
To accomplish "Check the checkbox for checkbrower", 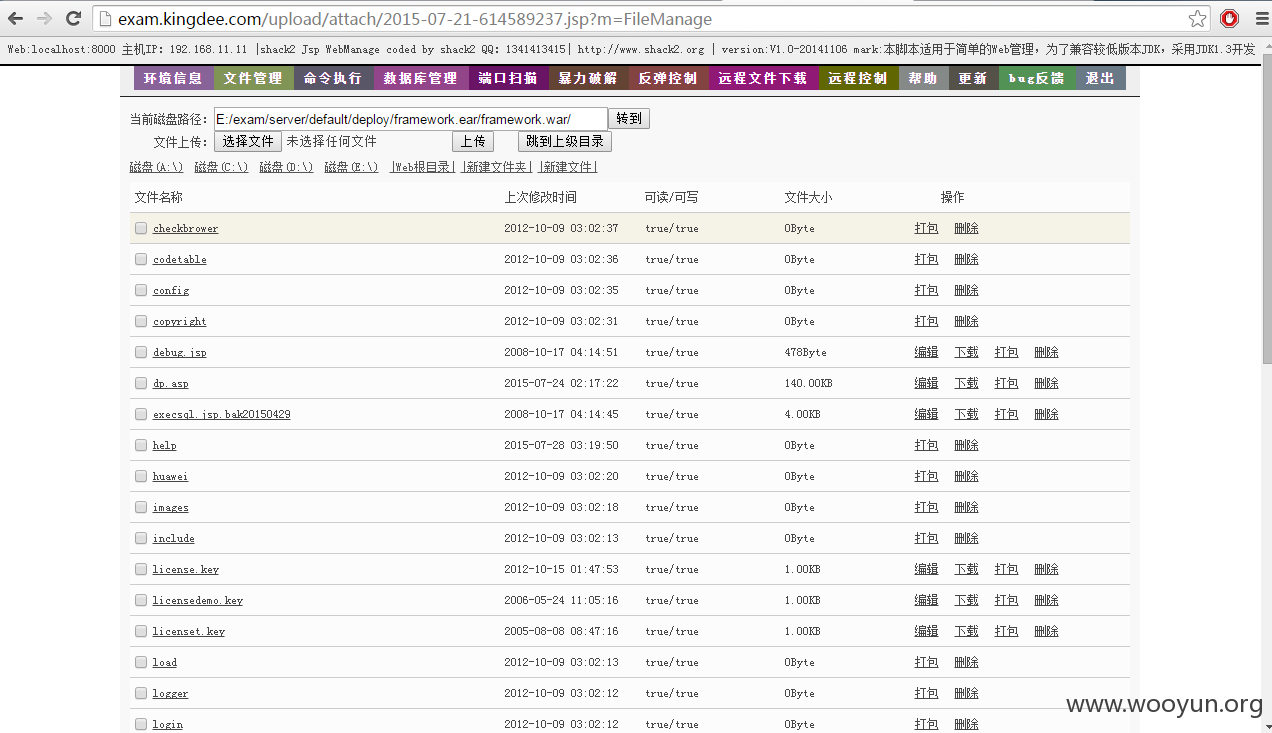I will 141,228.
